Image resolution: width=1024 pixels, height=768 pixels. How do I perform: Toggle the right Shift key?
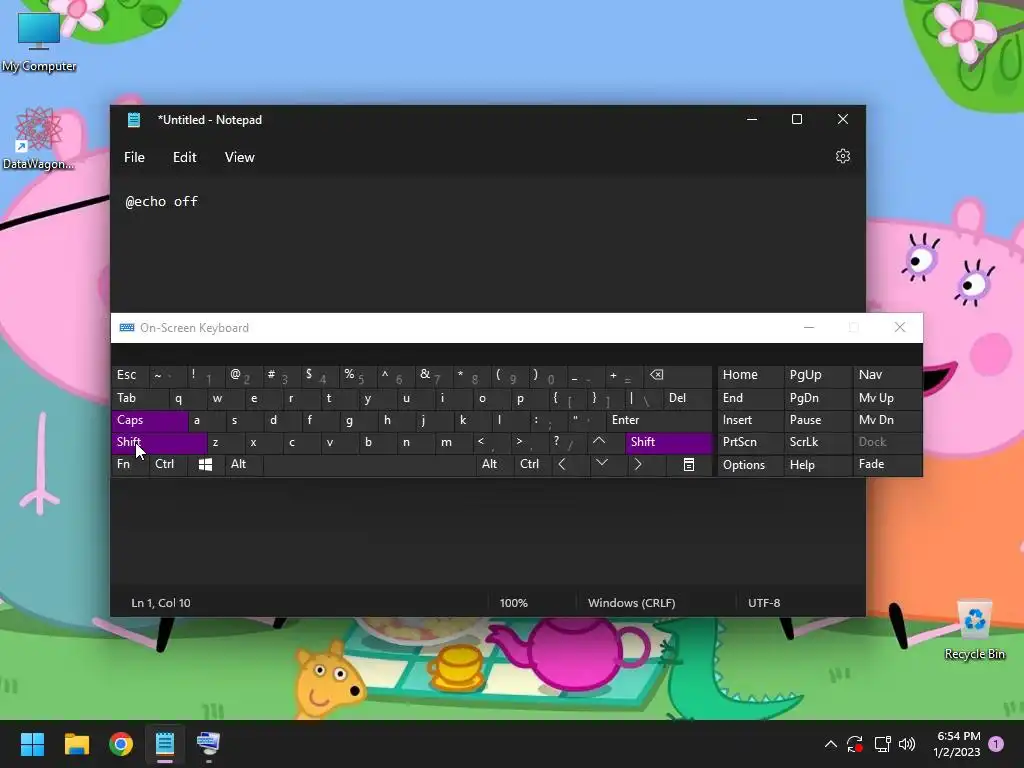[x=669, y=442]
